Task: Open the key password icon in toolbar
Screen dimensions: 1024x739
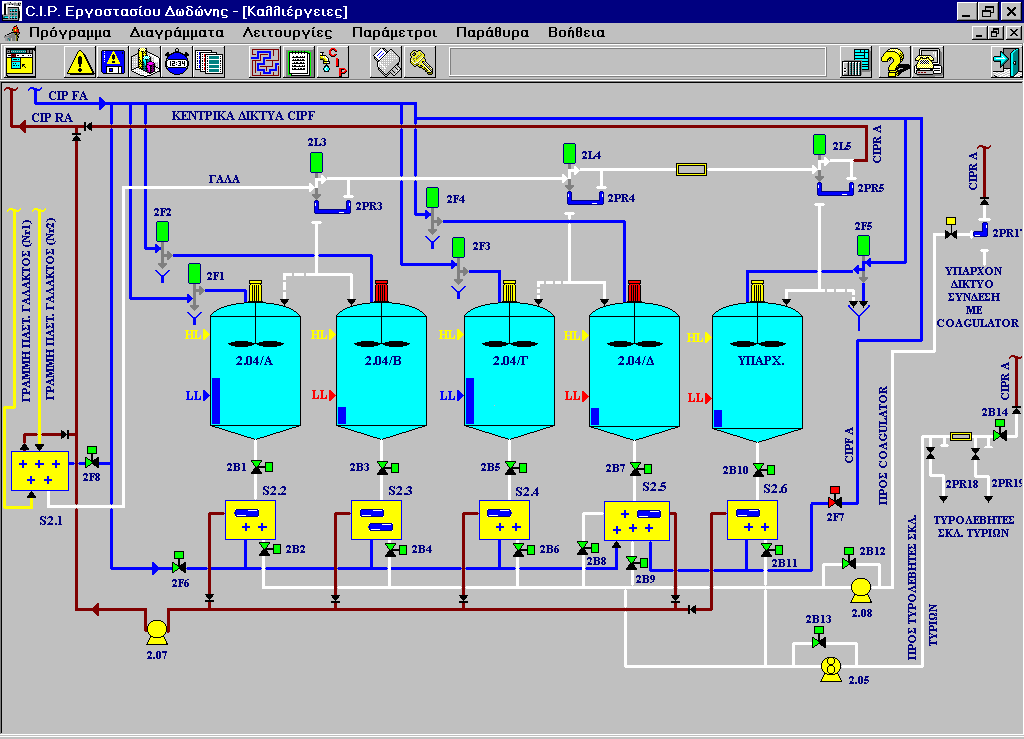Action: point(419,62)
